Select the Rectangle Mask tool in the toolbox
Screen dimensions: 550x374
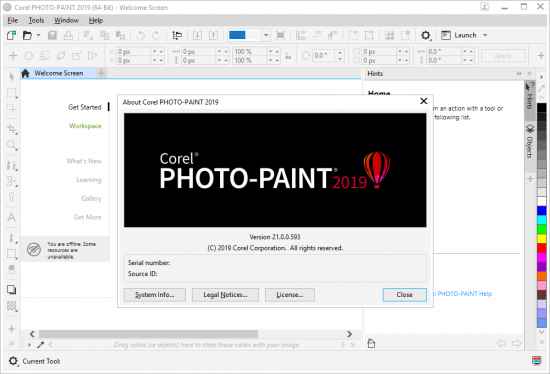pos(12,93)
